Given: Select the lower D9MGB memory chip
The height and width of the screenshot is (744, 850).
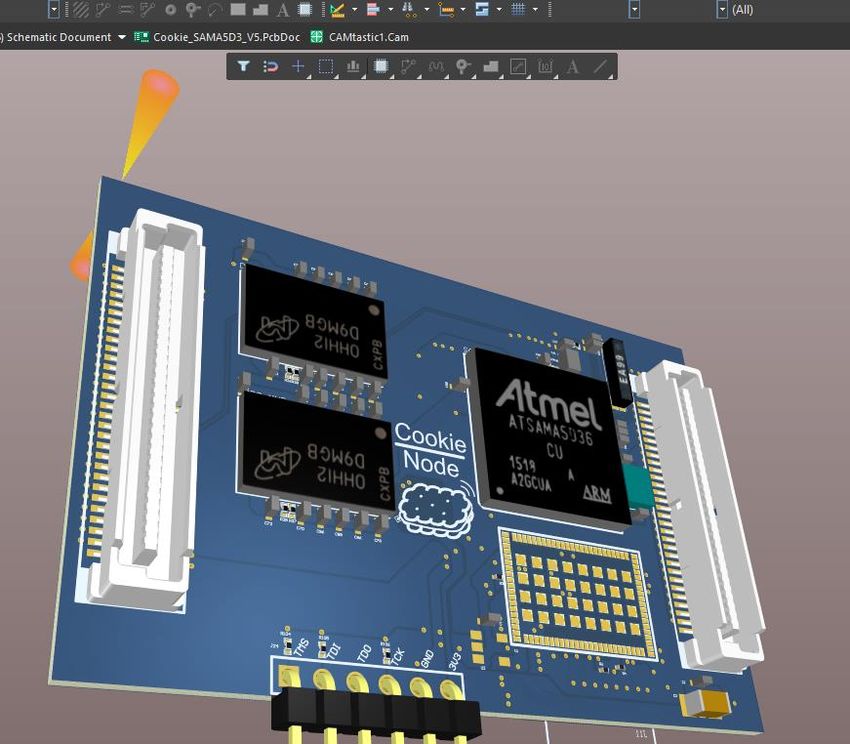Looking at the screenshot, I should (x=314, y=449).
